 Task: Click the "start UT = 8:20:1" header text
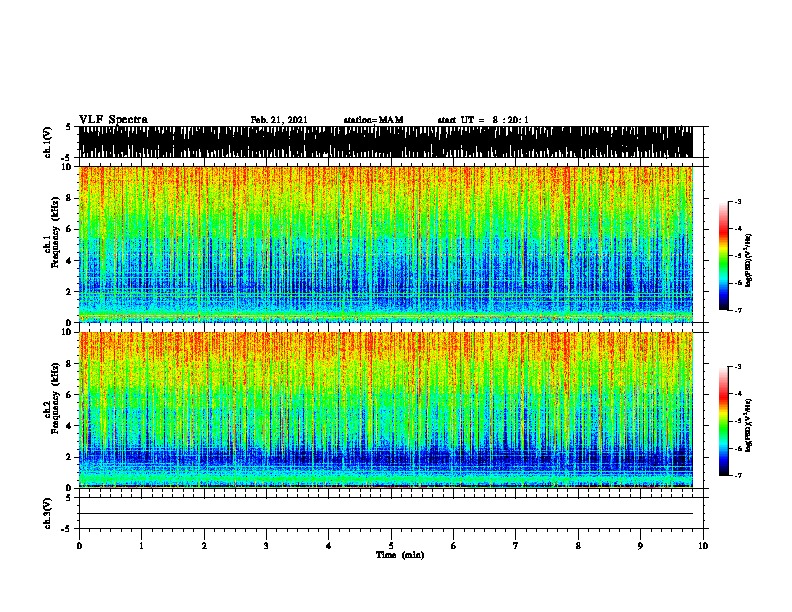coord(483,120)
